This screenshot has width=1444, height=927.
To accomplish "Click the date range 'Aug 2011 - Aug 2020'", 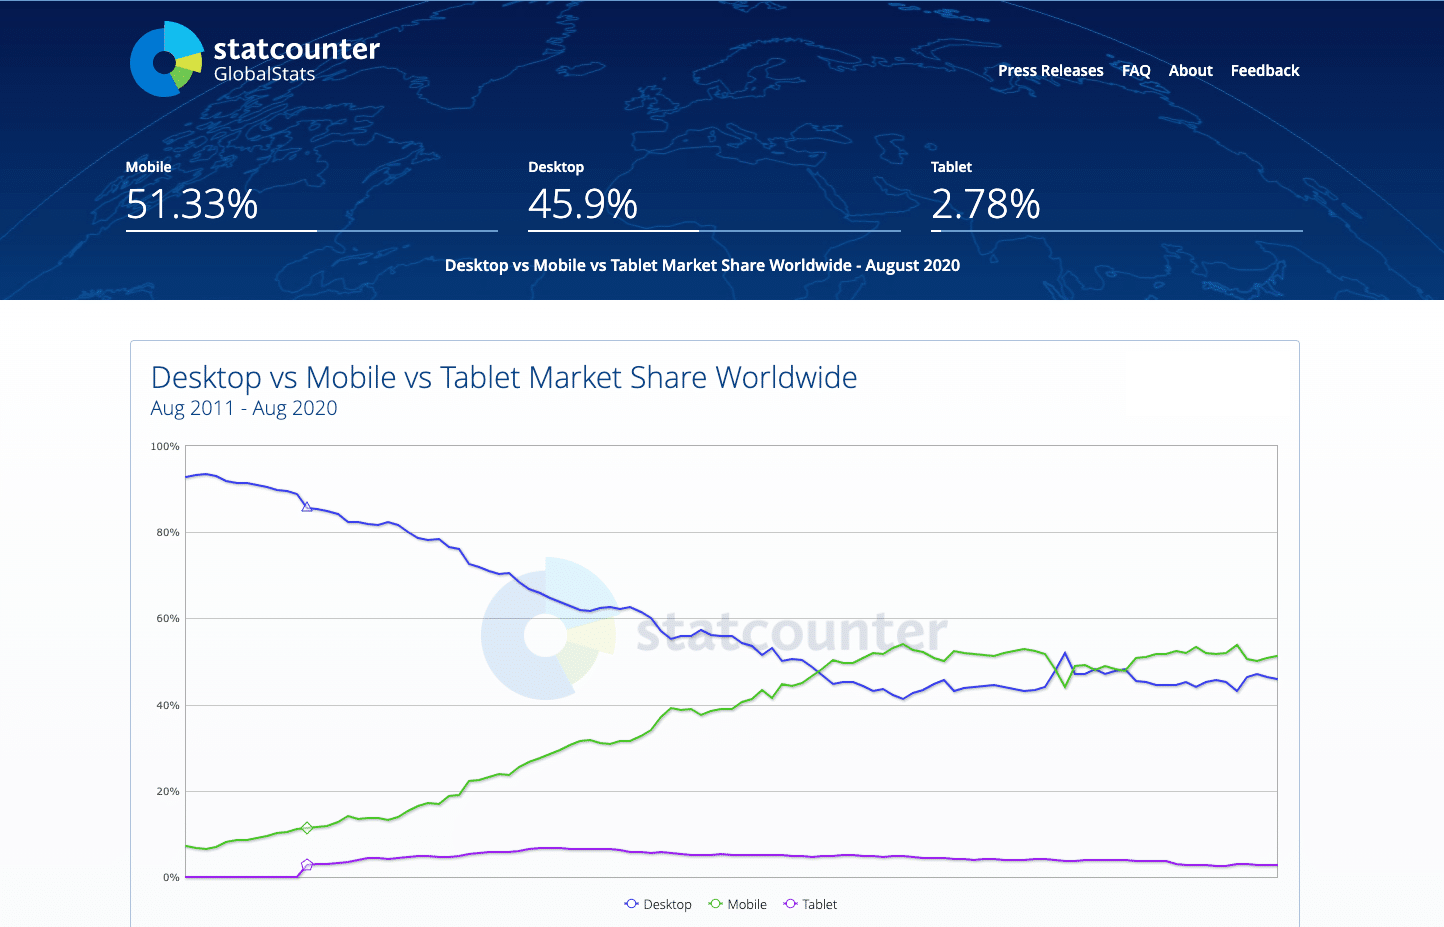I will 243,408.
